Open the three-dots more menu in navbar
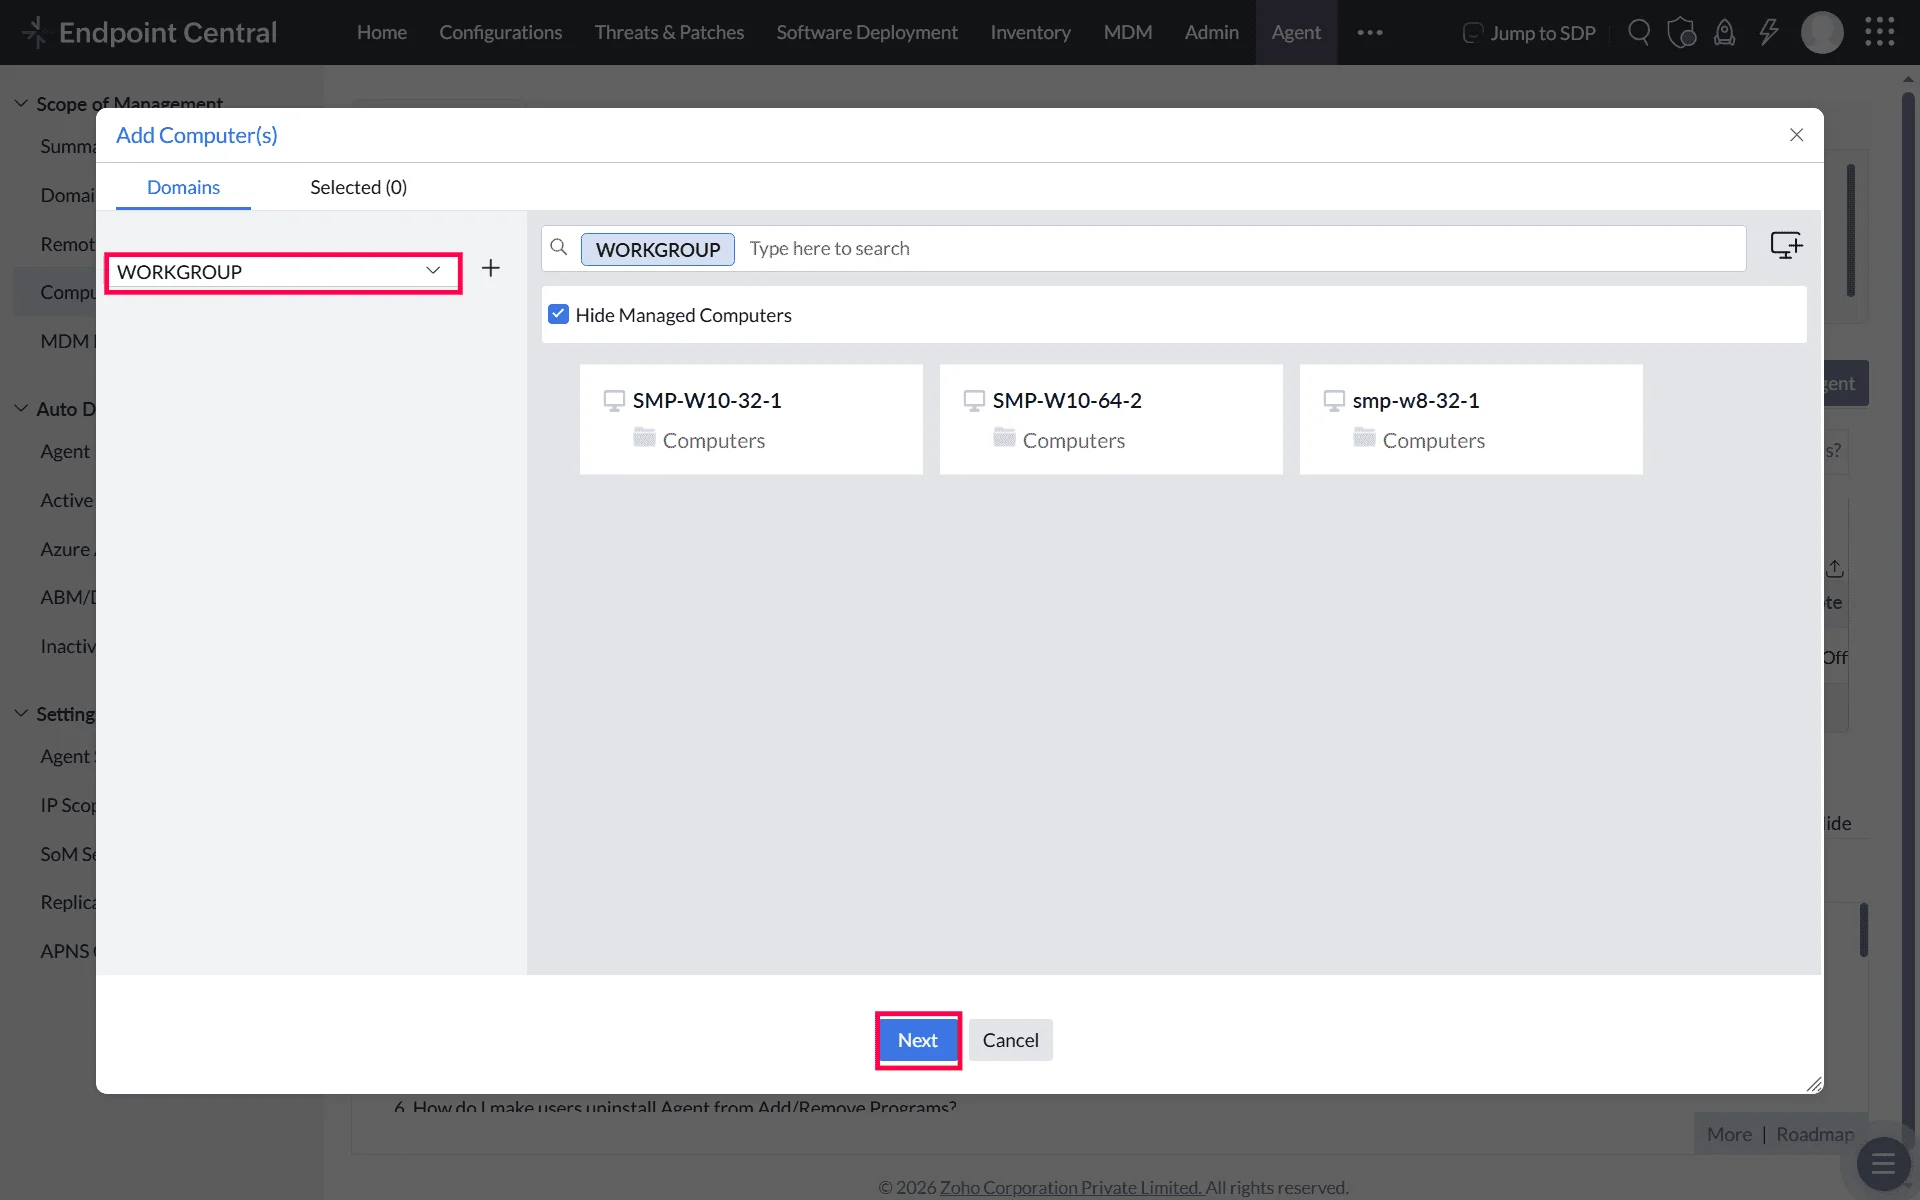 1370,32
